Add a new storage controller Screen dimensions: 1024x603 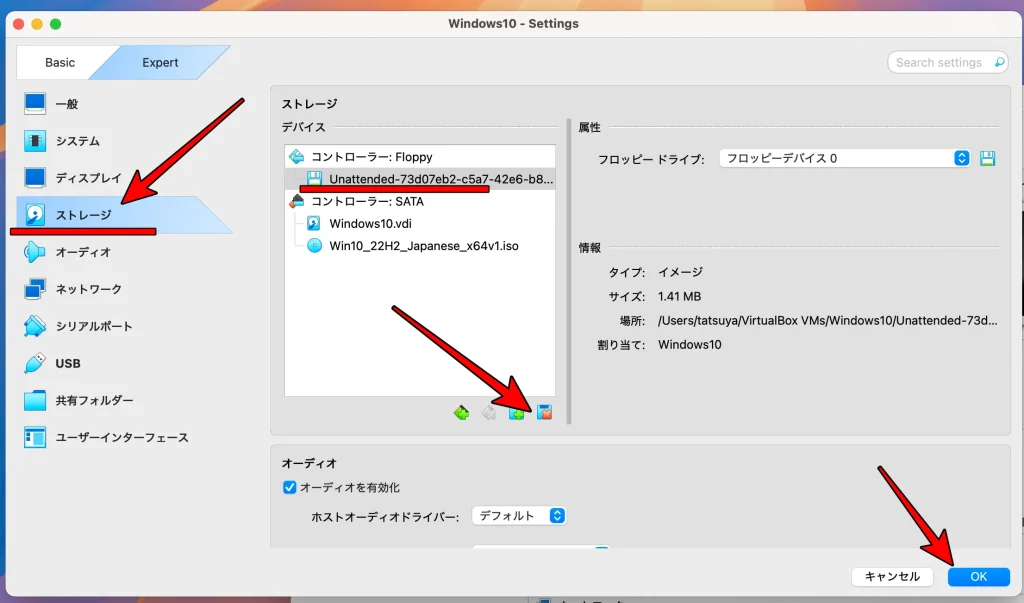click(461, 411)
